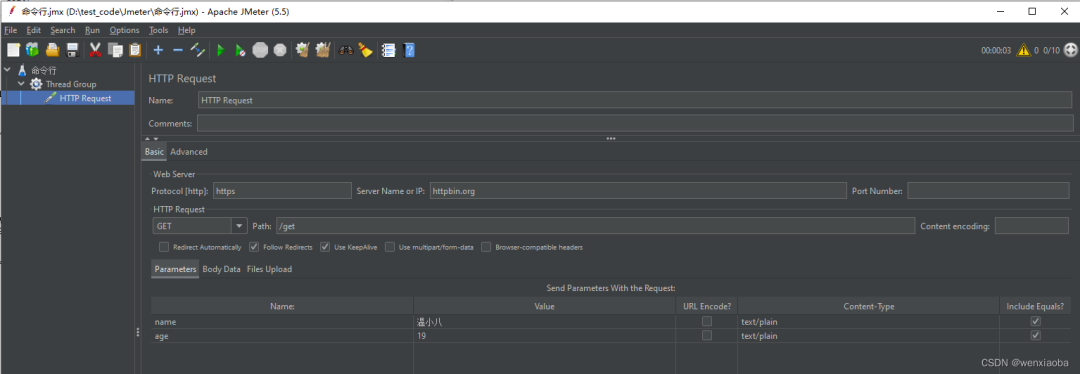1080x374 pixels.
Task: Uncheck Use KeepAlive checkbox
Action: (325, 247)
